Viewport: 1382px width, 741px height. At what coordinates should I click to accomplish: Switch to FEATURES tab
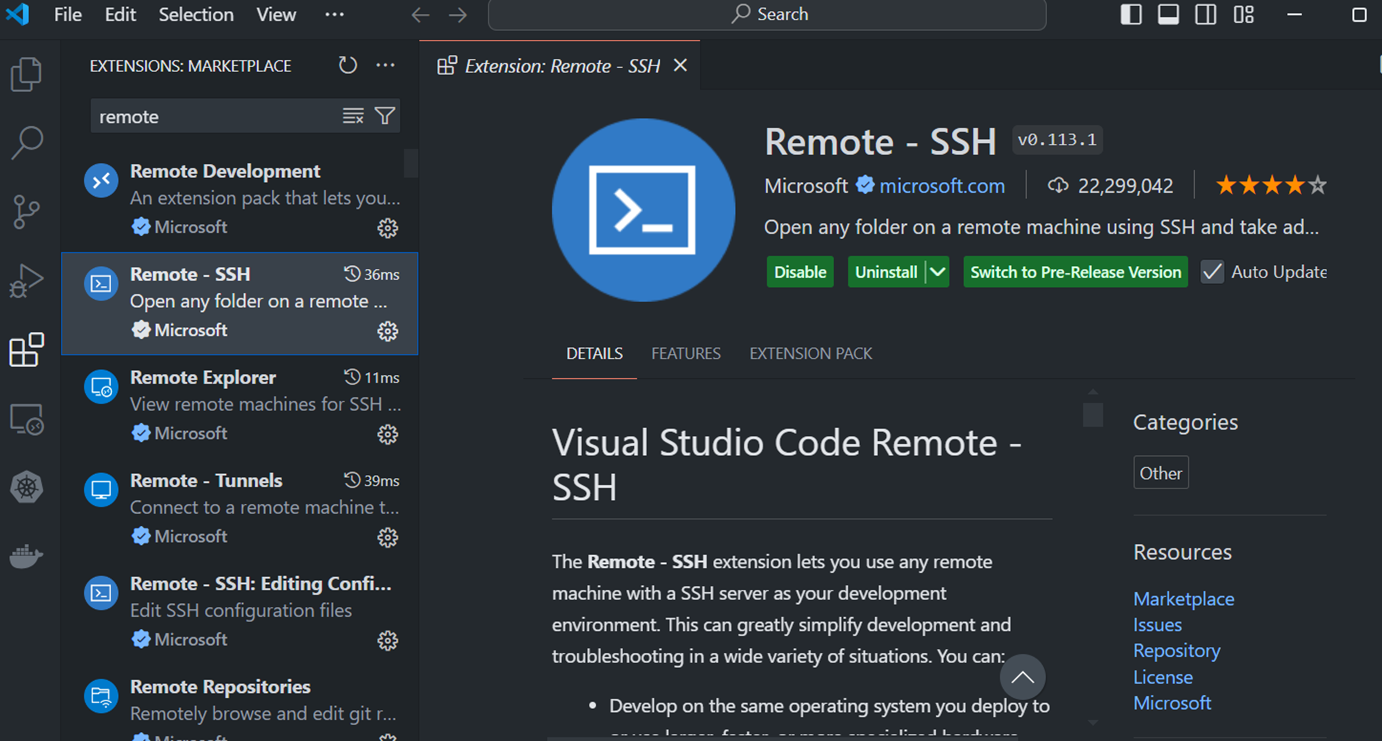[x=686, y=354]
